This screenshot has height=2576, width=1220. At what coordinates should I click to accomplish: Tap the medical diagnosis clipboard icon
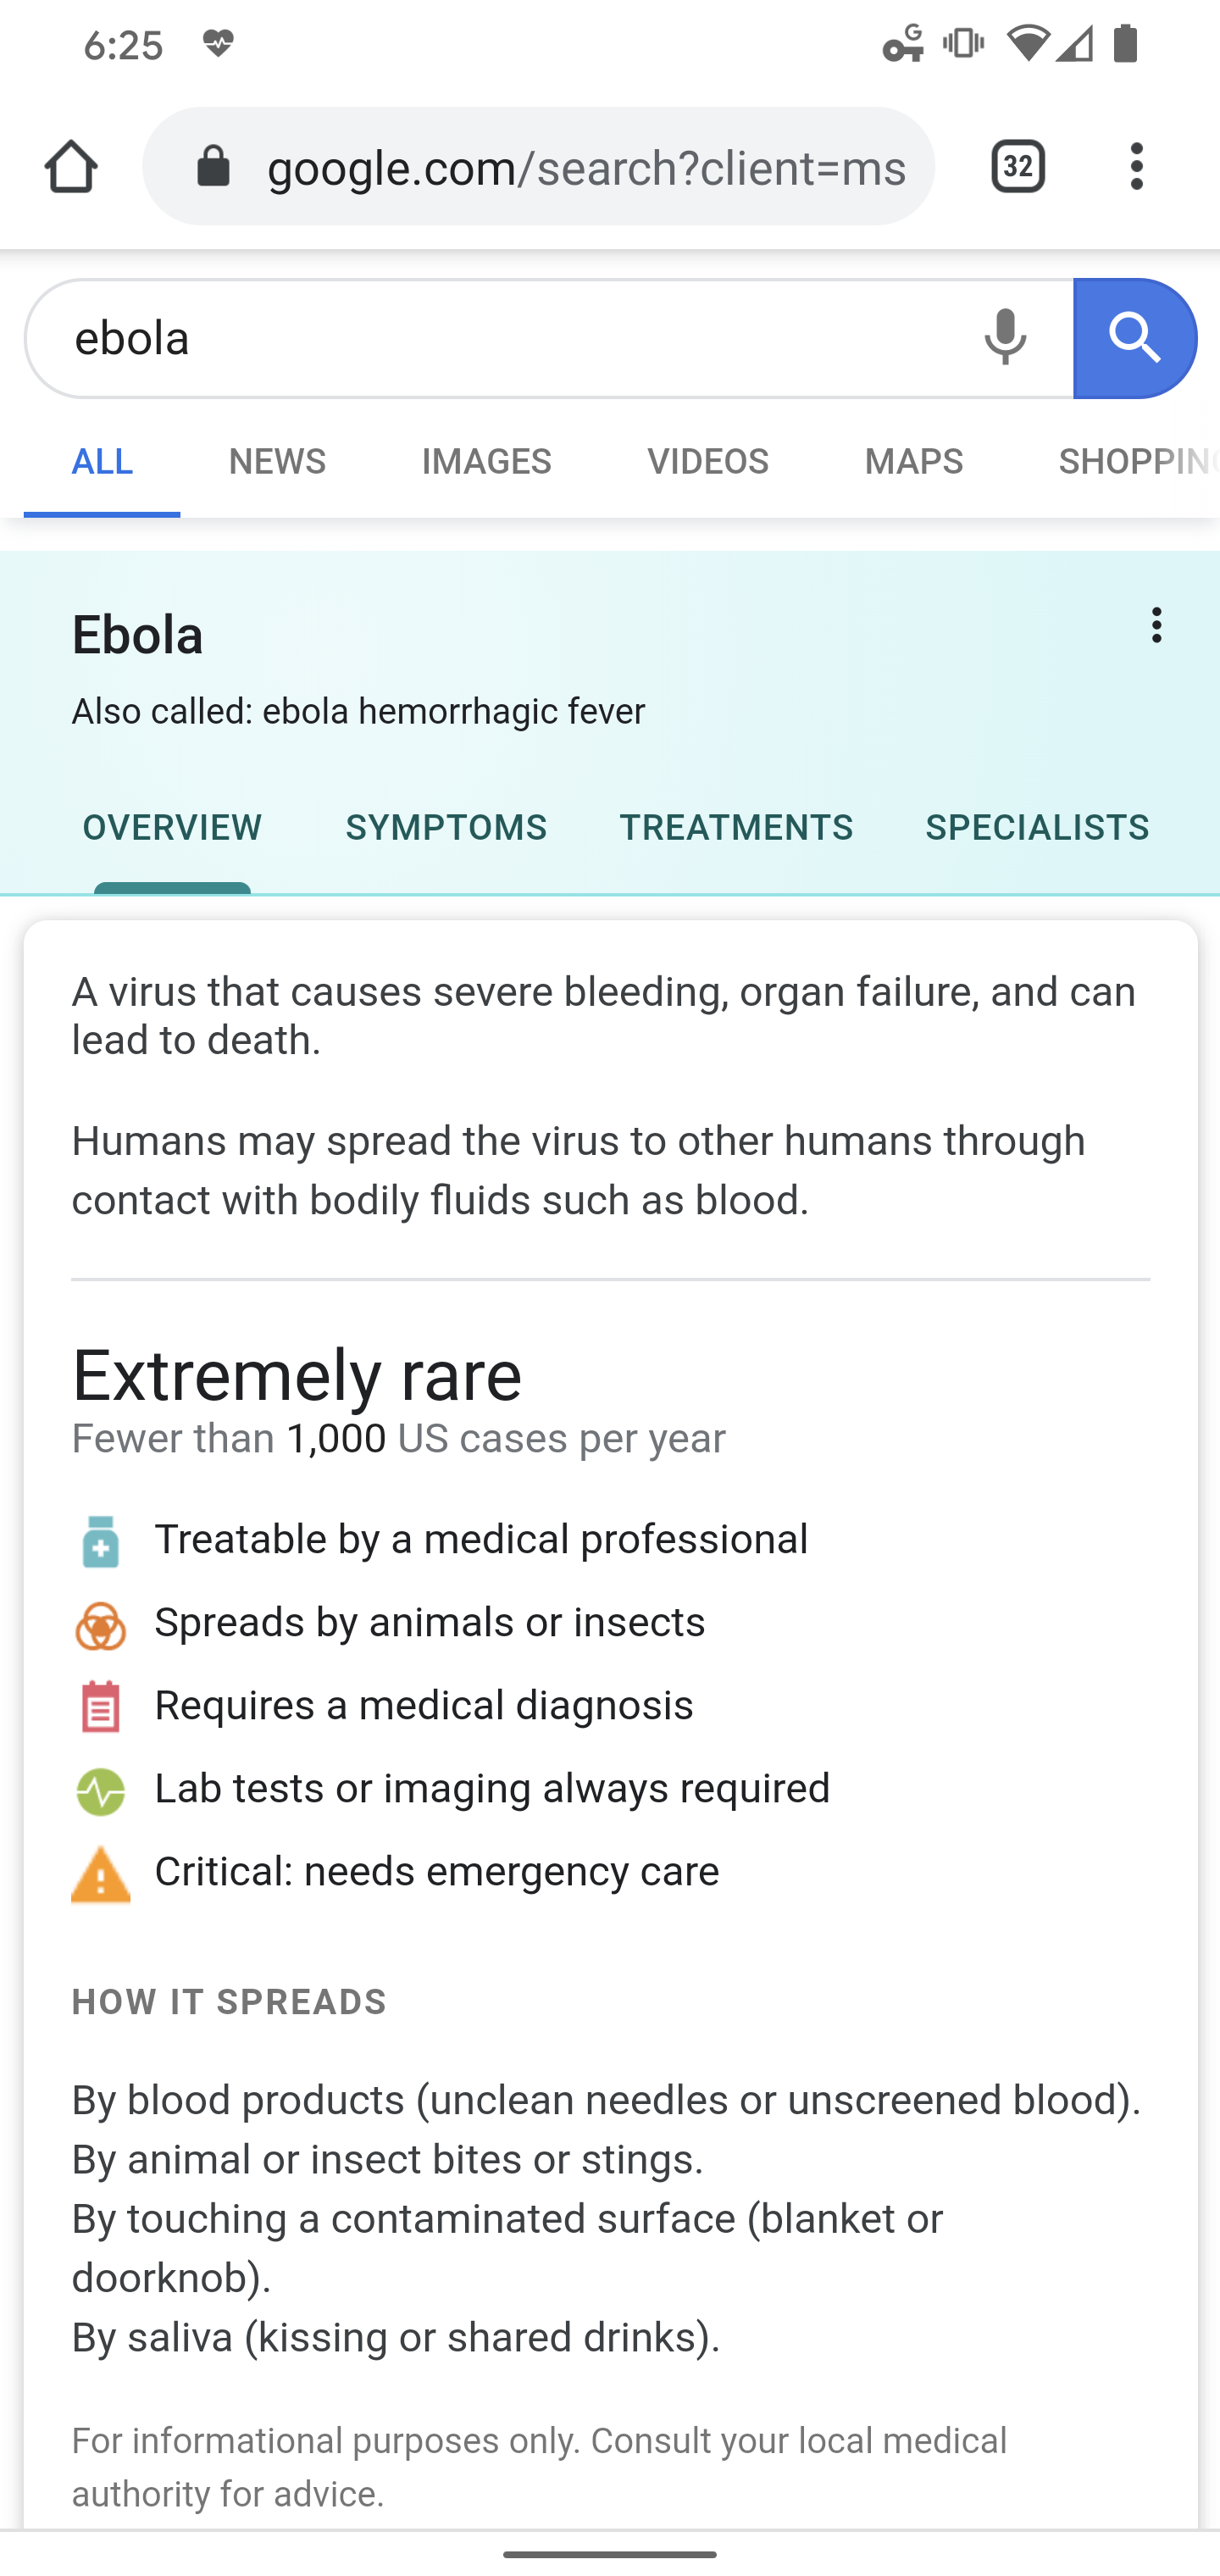101,1706
